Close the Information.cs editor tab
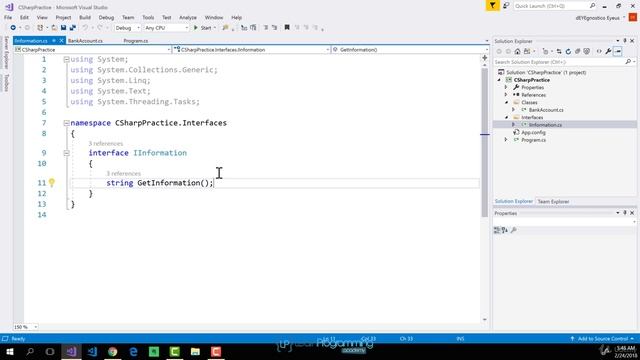Viewport: 640px width, 360px height. click(x=61, y=41)
